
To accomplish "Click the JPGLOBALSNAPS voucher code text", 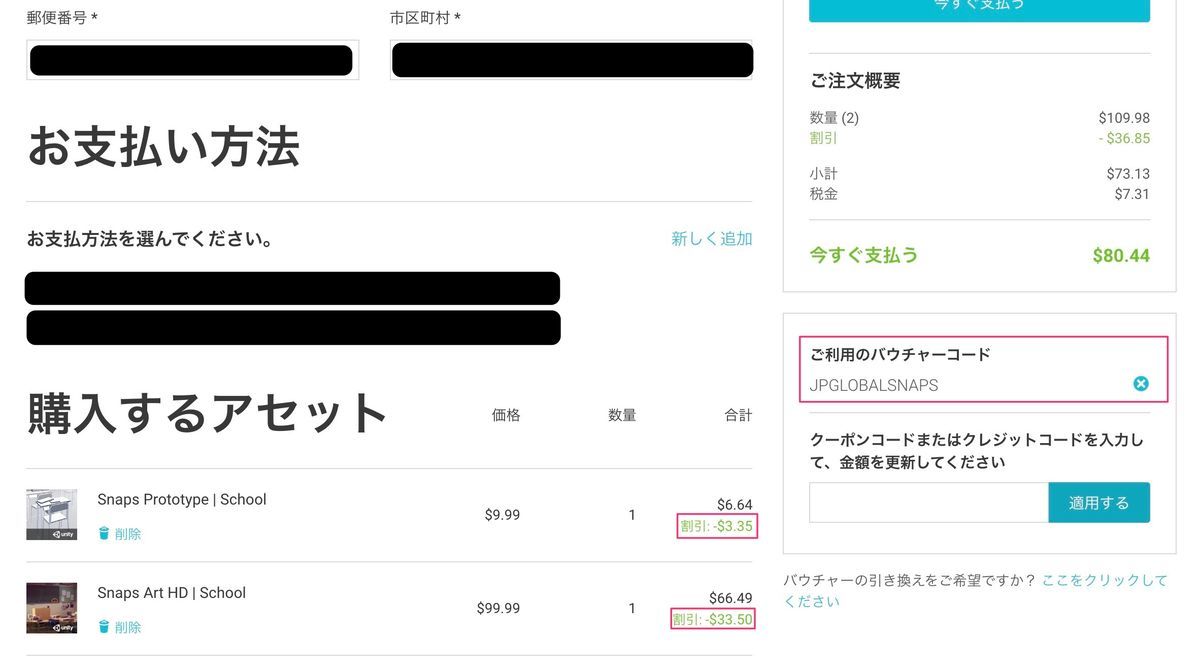I will click(874, 385).
